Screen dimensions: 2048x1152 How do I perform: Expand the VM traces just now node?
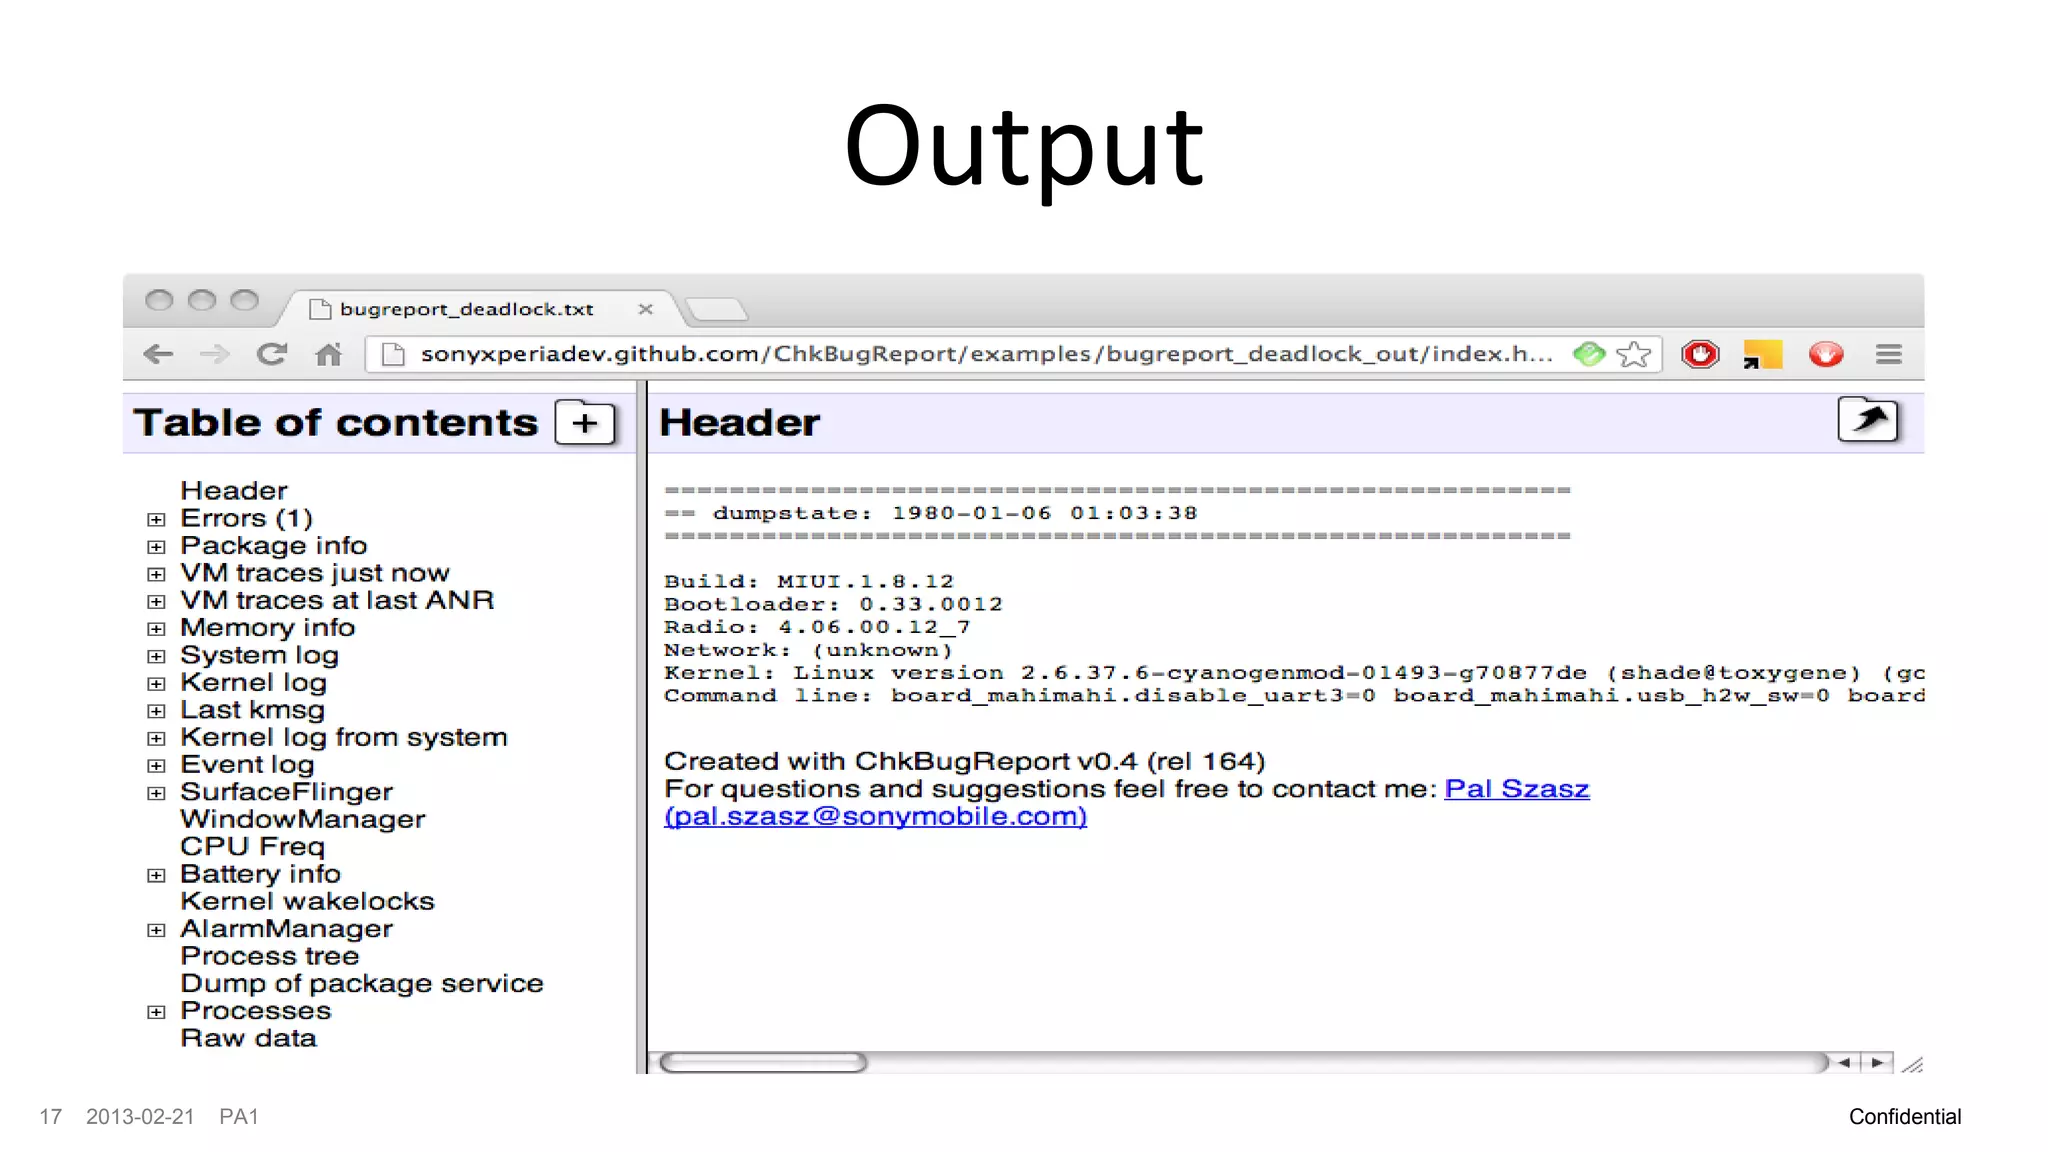(x=156, y=574)
